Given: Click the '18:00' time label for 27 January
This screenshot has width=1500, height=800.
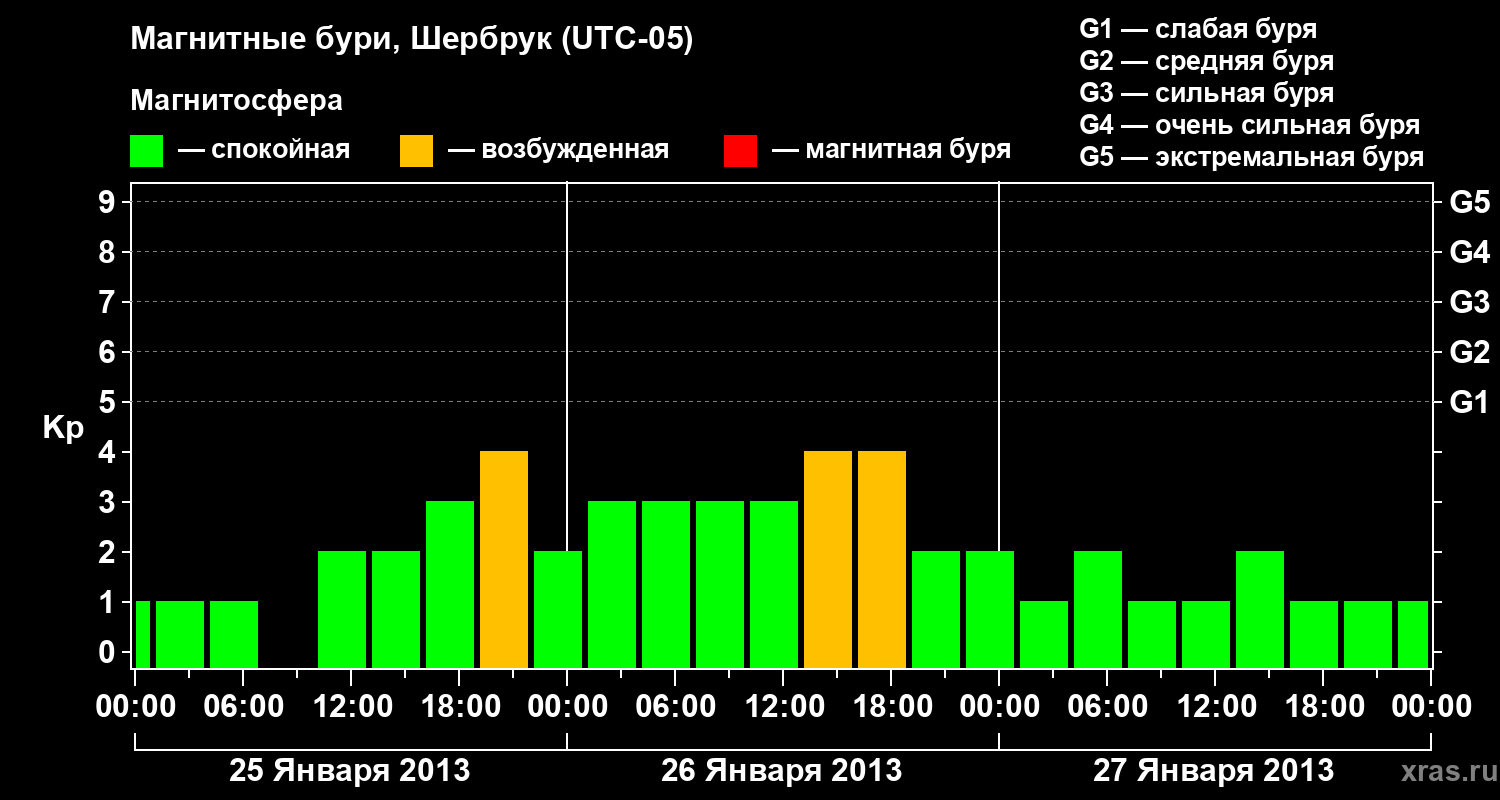Looking at the screenshot, I should pos(1323,706).
